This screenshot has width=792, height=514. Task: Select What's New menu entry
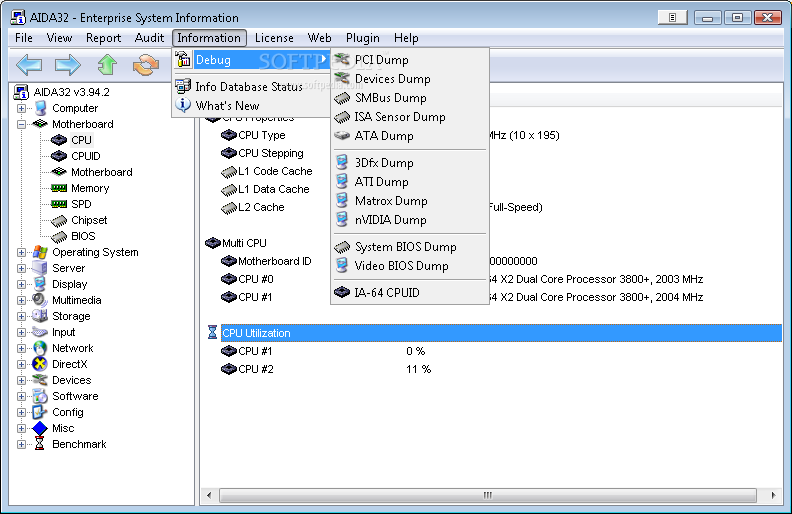251,106
